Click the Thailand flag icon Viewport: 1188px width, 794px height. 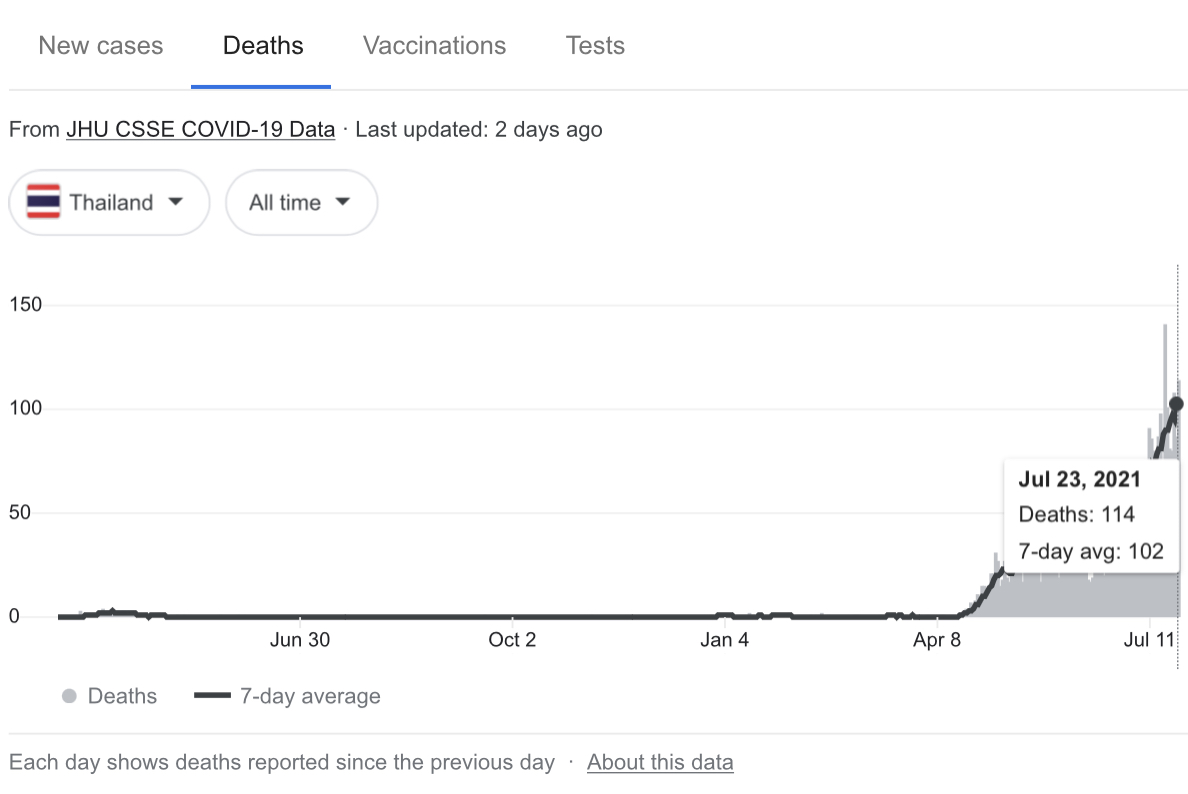(43, 202)
